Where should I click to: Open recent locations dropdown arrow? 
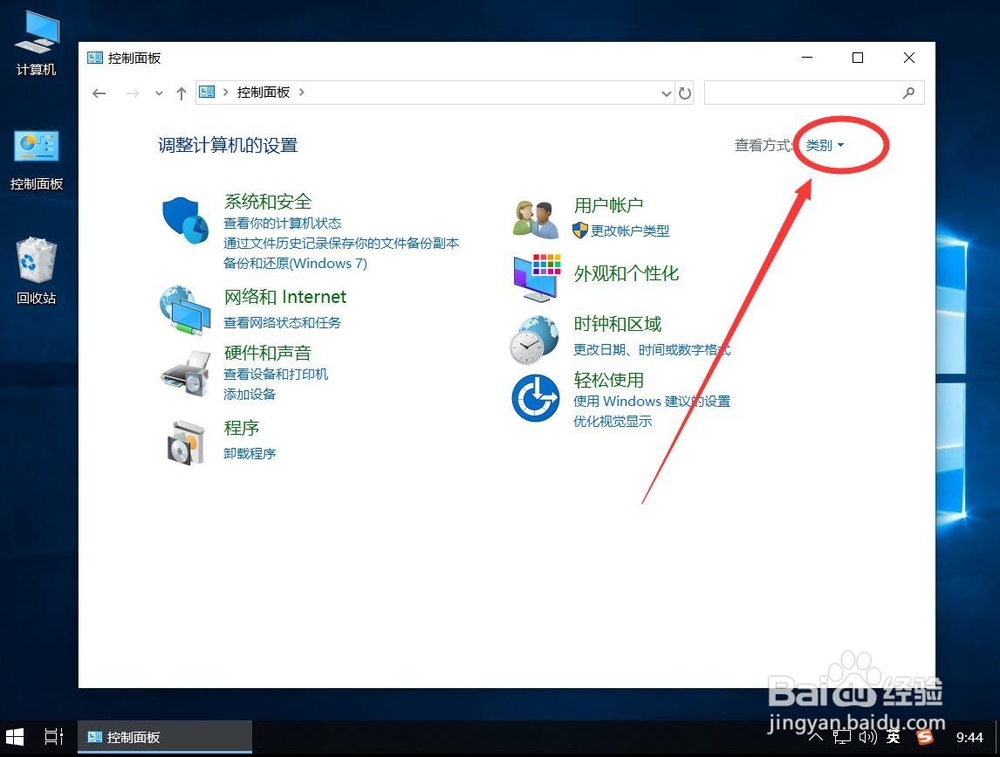[159, 93]
